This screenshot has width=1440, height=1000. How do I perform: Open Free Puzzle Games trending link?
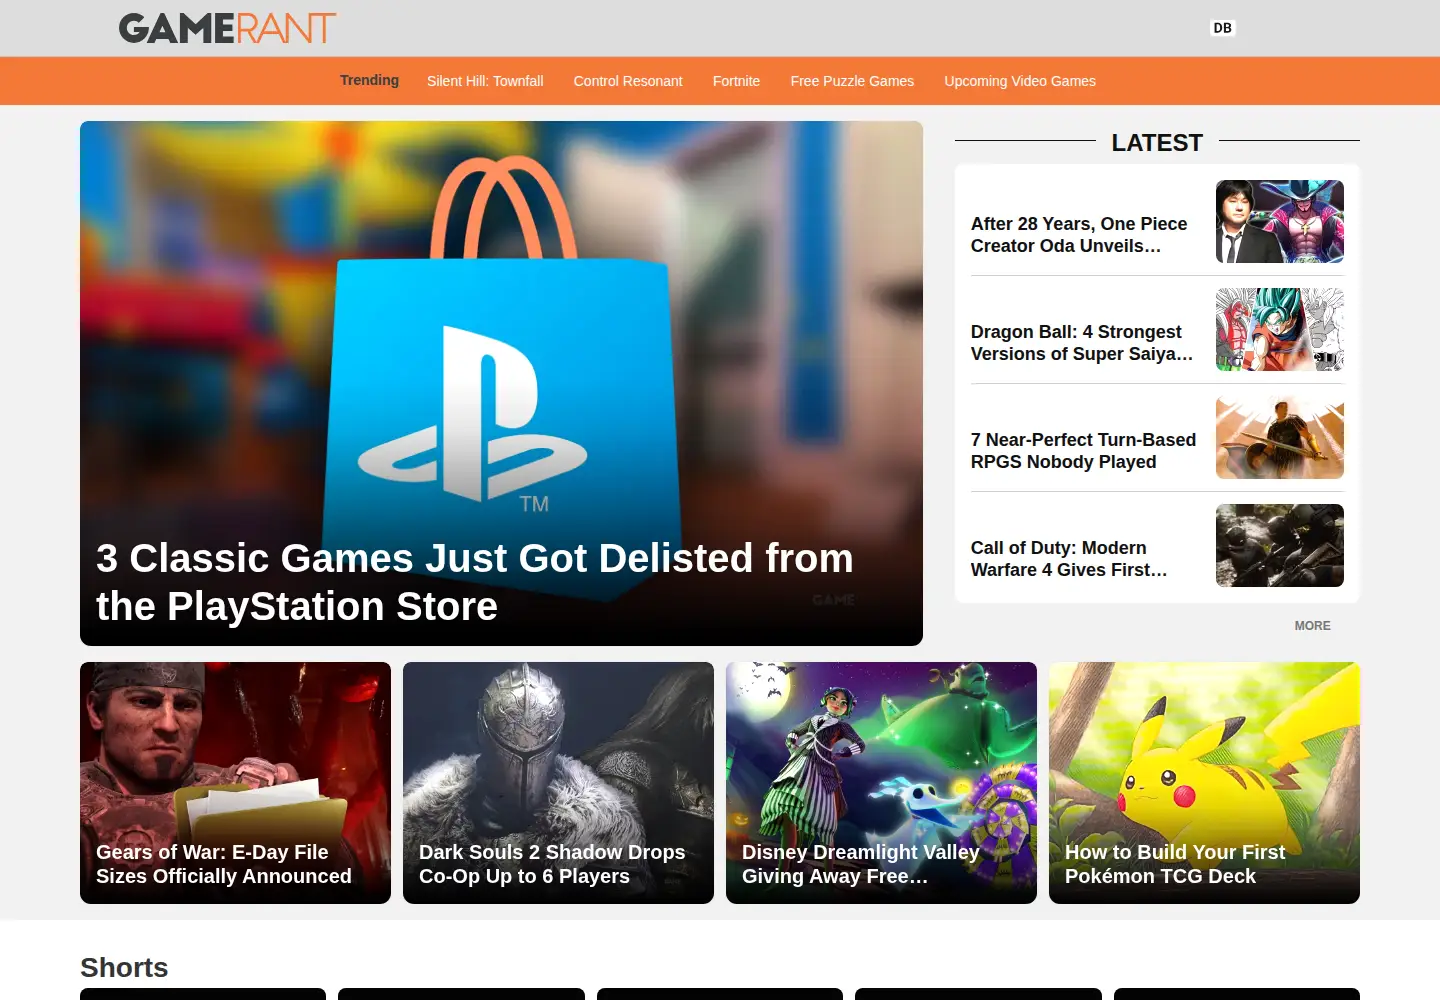coord(852,81)
